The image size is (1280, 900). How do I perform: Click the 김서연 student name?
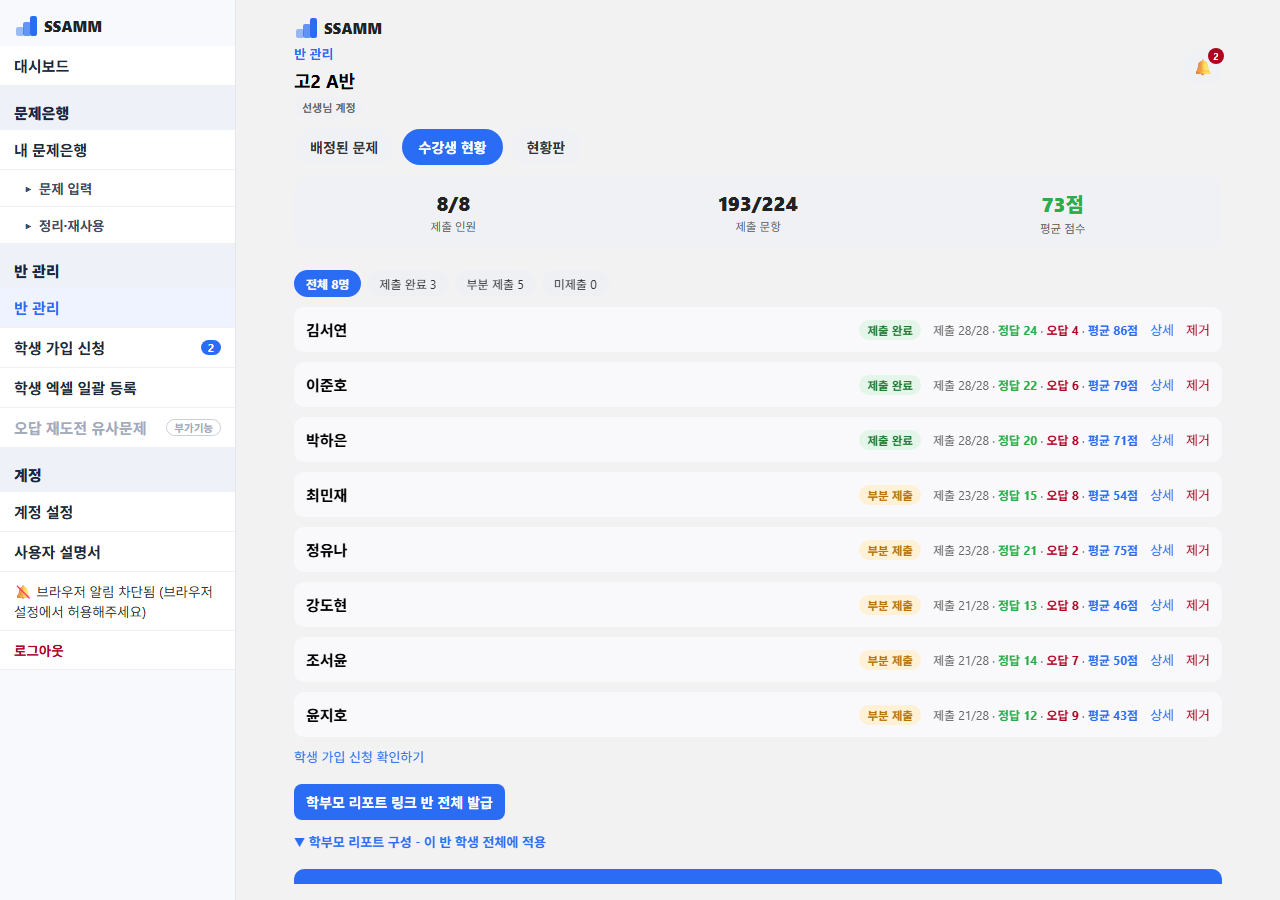coord(327,330)
